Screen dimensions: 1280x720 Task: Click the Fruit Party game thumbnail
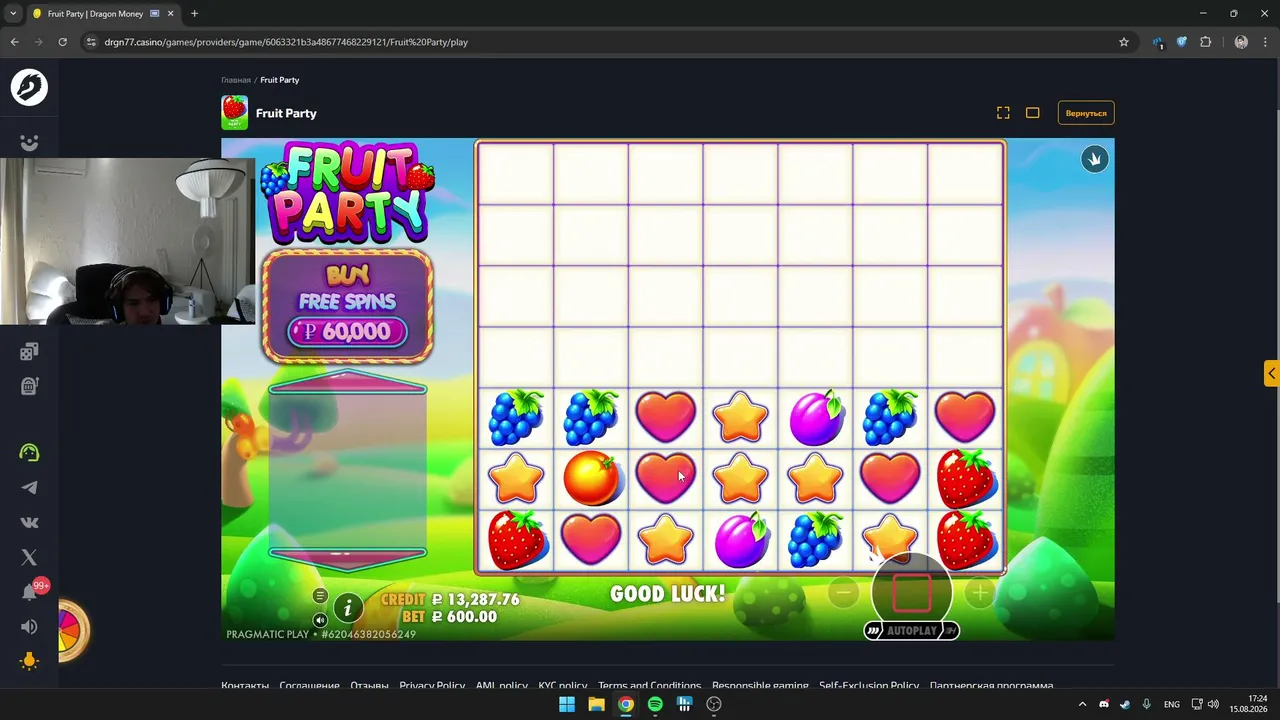234,113
